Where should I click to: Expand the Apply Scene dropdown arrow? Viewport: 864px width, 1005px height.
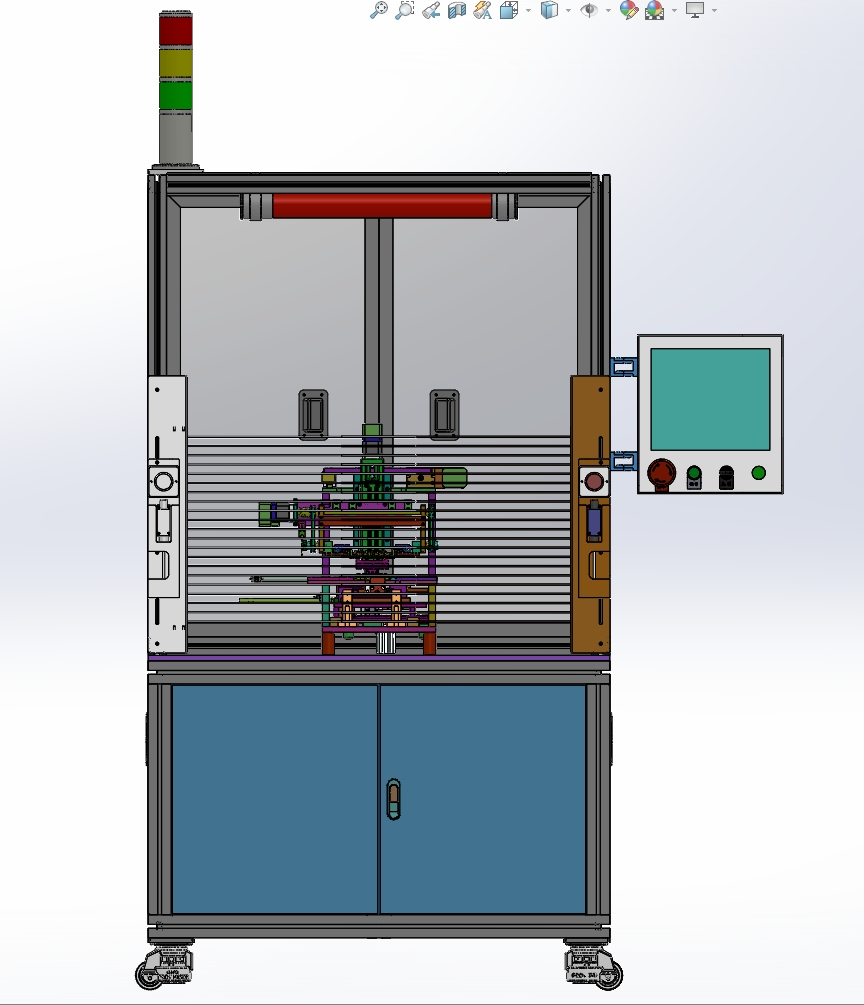674,10
